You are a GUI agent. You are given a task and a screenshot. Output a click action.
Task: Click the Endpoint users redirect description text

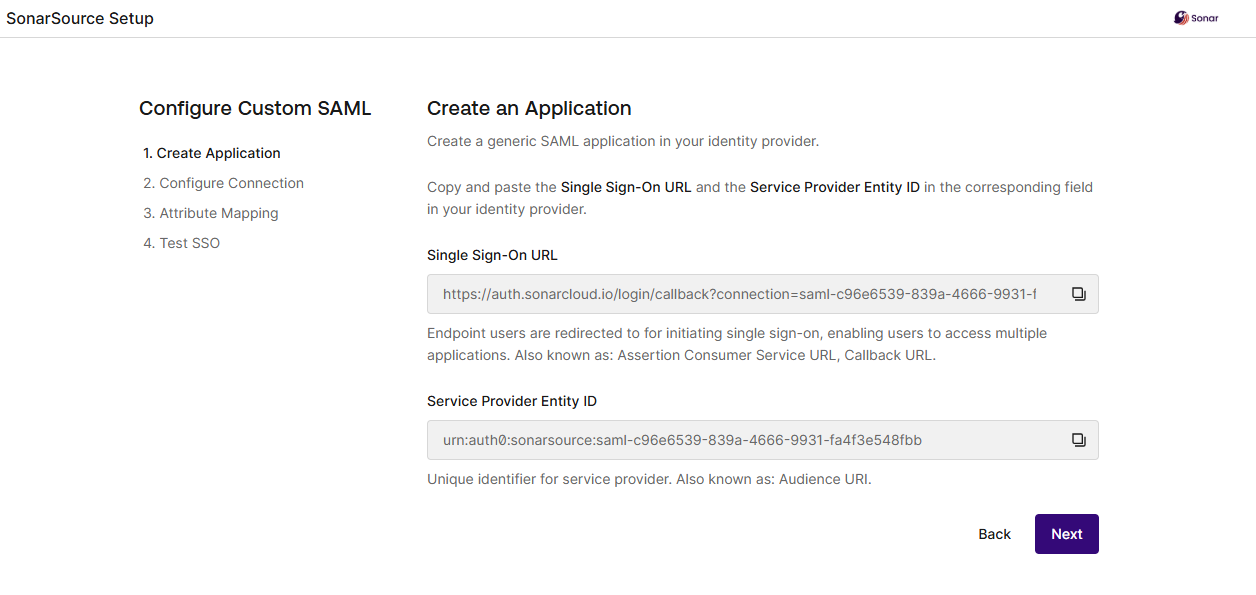coord(737,344)
